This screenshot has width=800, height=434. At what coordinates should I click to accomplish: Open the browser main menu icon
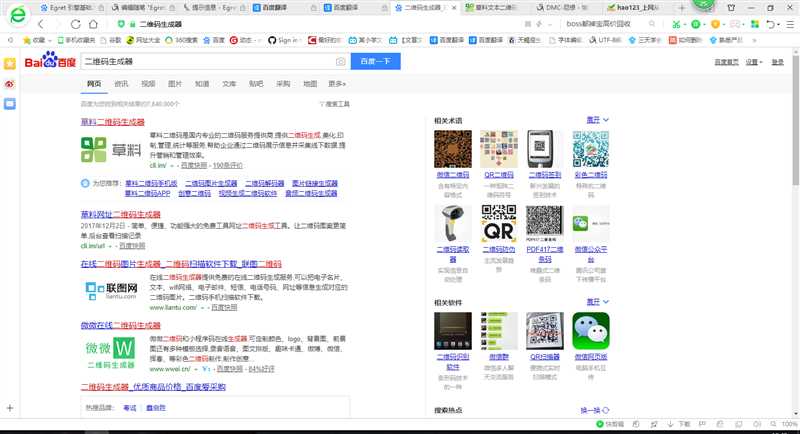pos(790,24)
